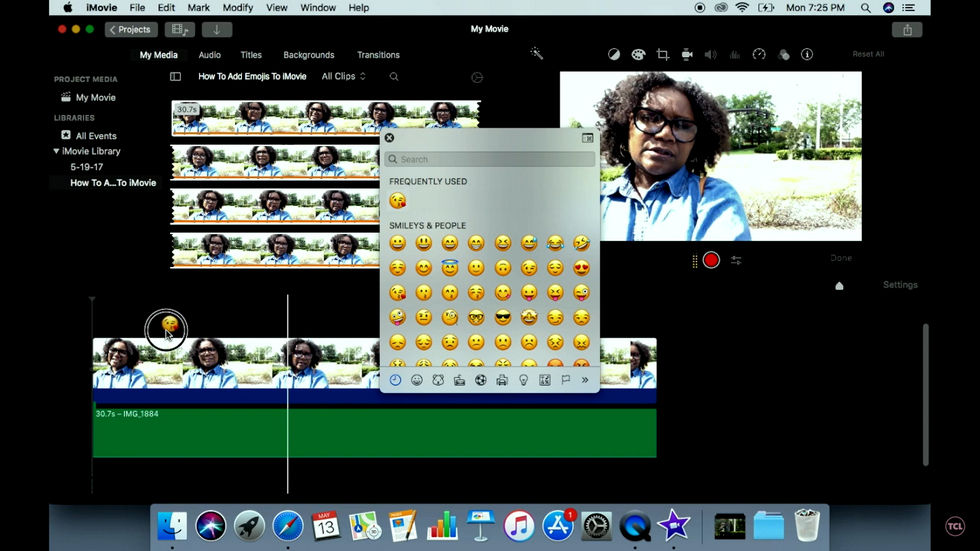
Task: Toggle the libraries sidebar visibility
Action: (175, 76)
